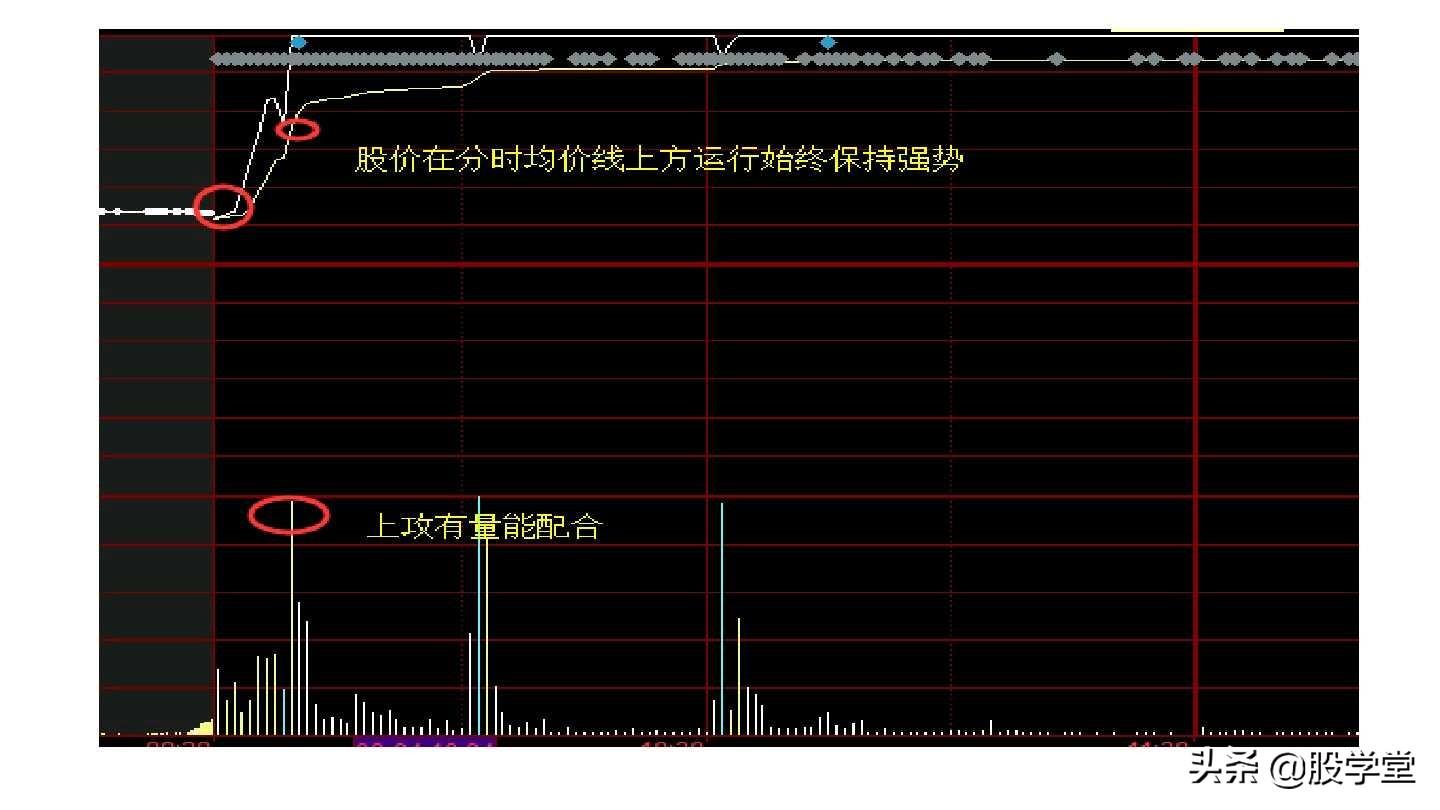This screenshot has height=810, width=1440.
Task: Click the isolated gray diamond before 11:30
Action: [x=1057, y=60]
